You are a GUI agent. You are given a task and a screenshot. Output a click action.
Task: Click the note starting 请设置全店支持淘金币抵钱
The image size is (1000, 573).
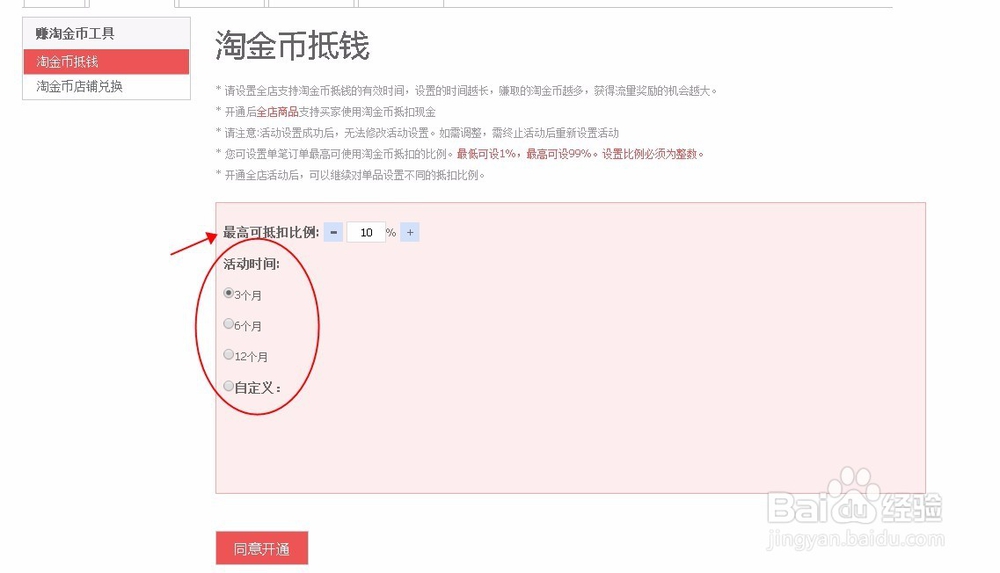coord(467,91)
